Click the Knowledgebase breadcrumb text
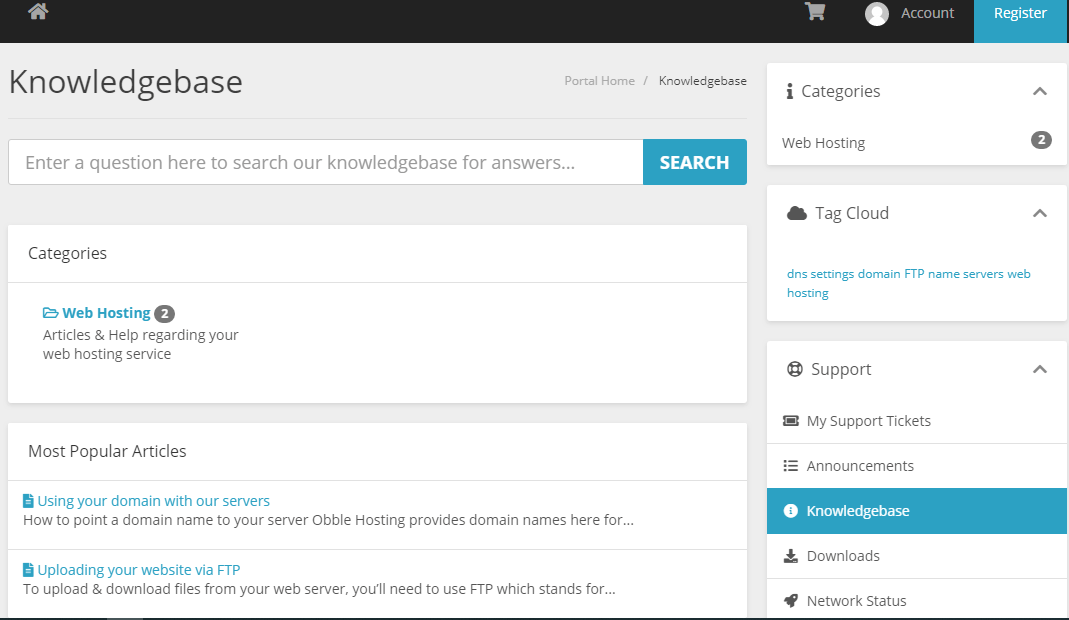The width and height of the screenshot is (1069, 620). pyautogui.click(x=702, y=80)
